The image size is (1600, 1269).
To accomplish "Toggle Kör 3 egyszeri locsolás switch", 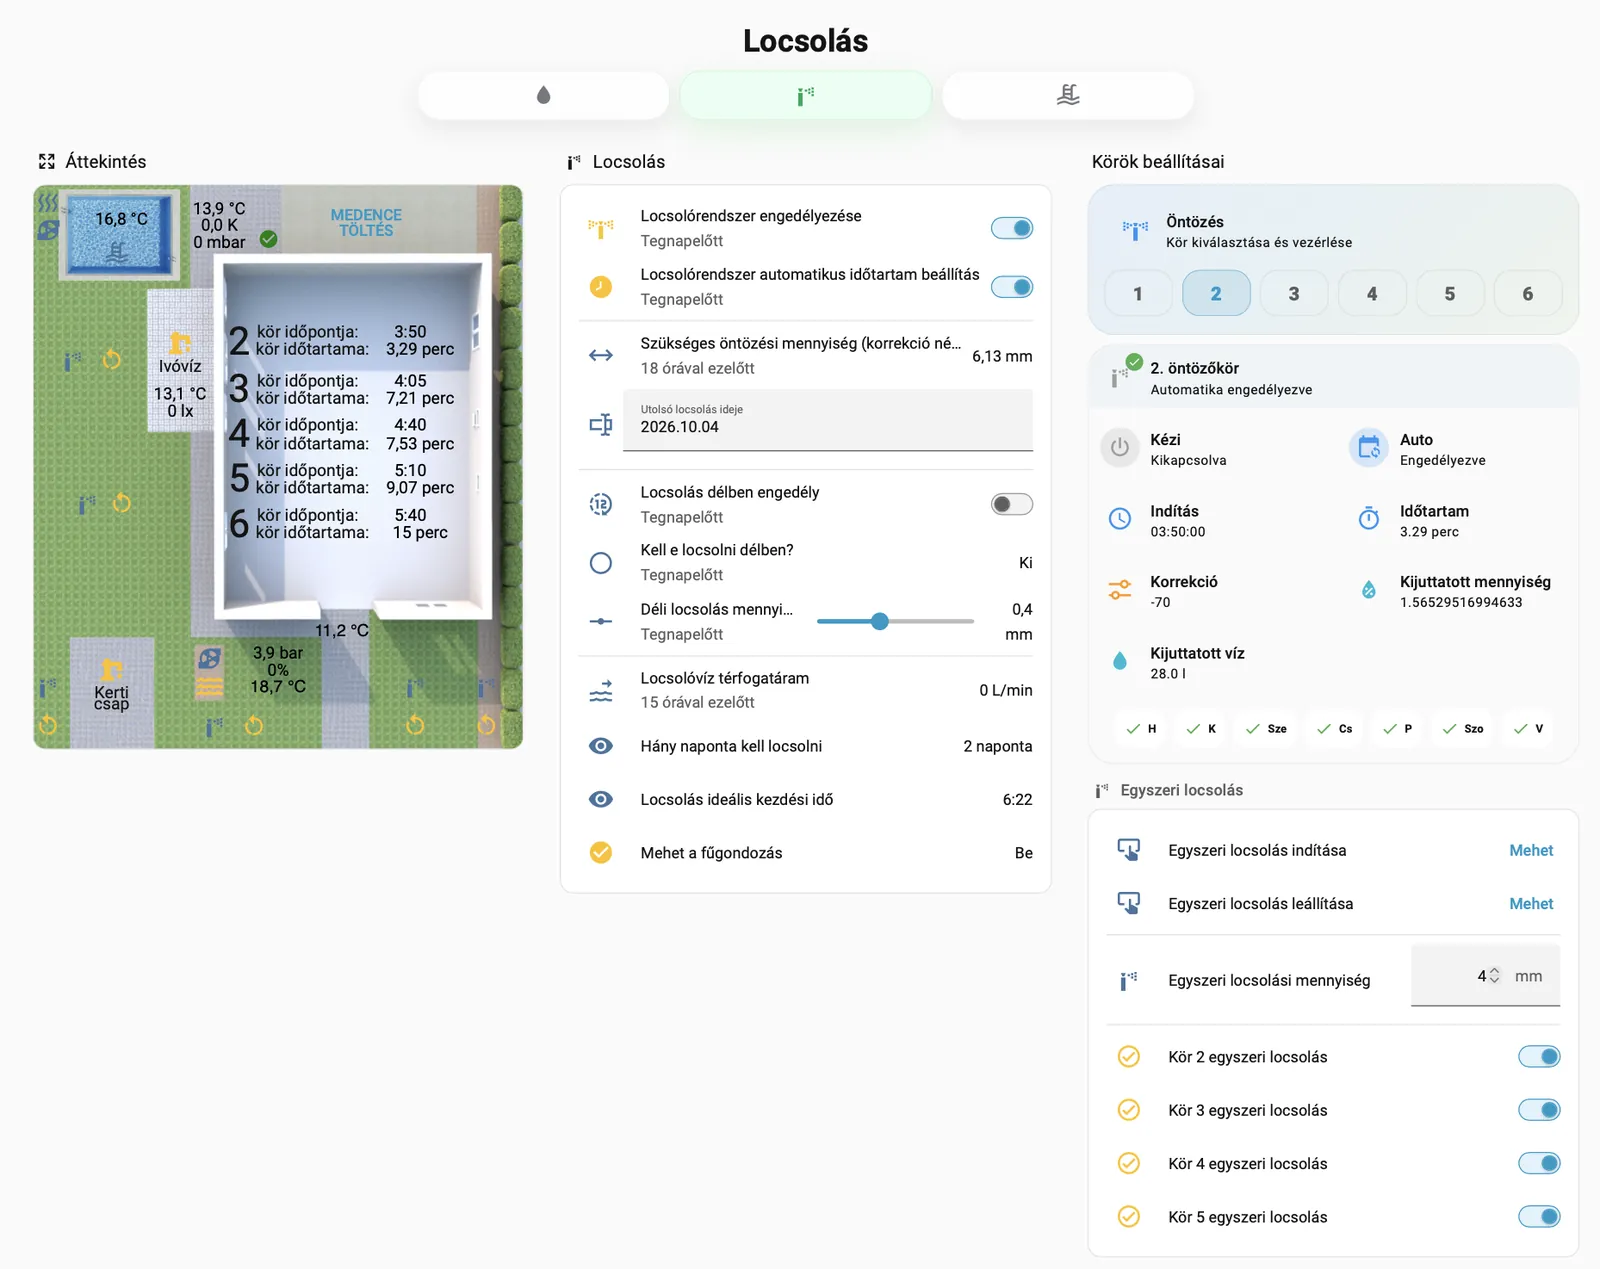I will point(1539,1110).
